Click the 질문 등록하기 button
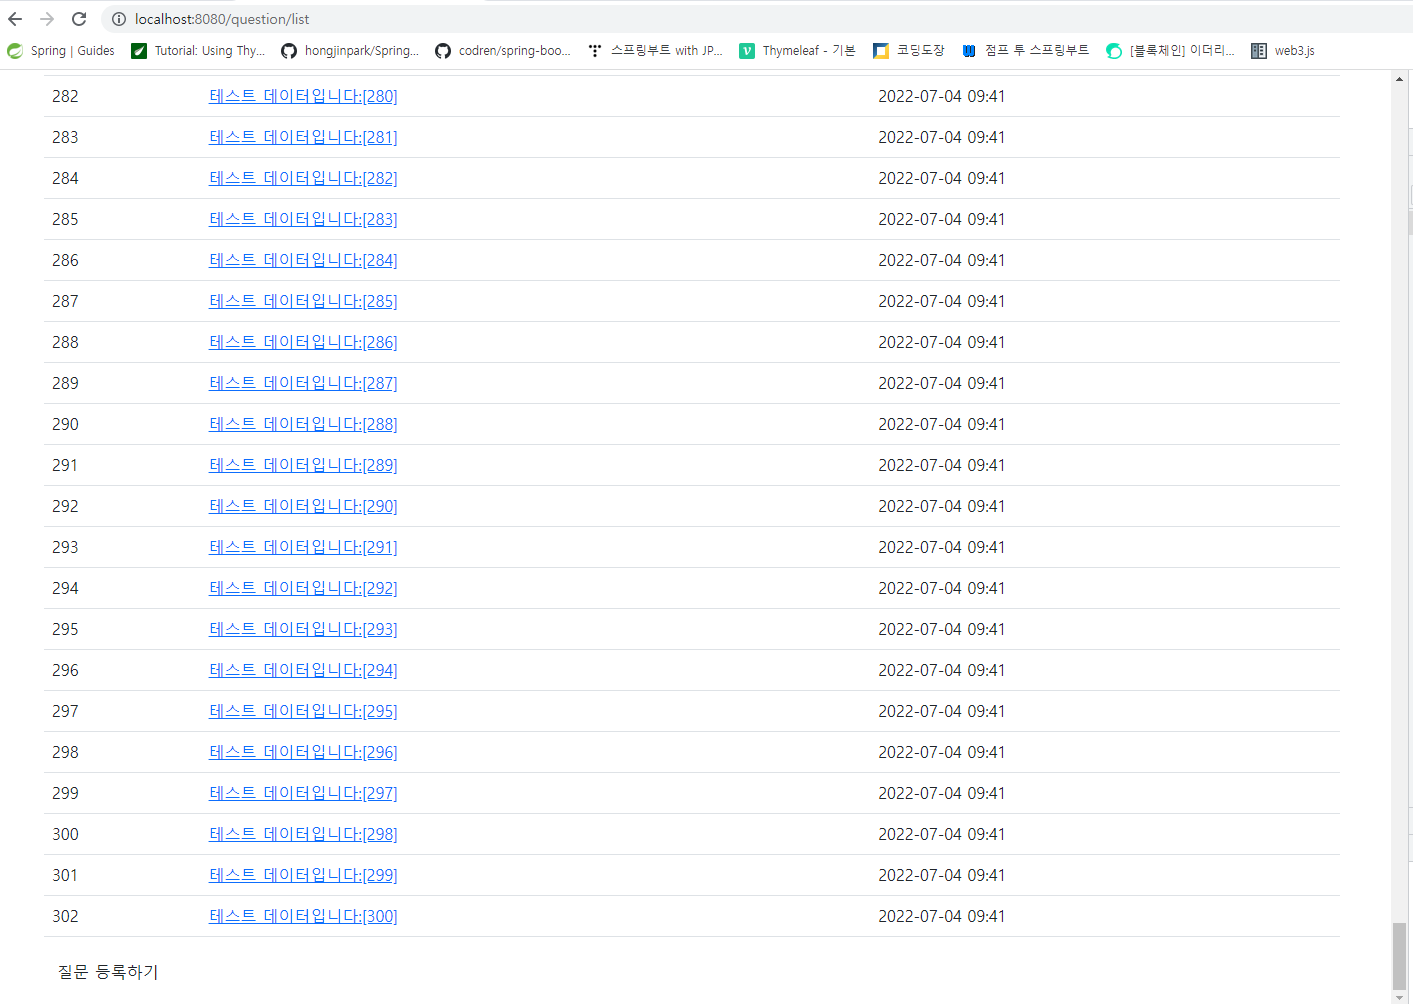Screen dimensions: 1413x1004 [x=108, y=972]
